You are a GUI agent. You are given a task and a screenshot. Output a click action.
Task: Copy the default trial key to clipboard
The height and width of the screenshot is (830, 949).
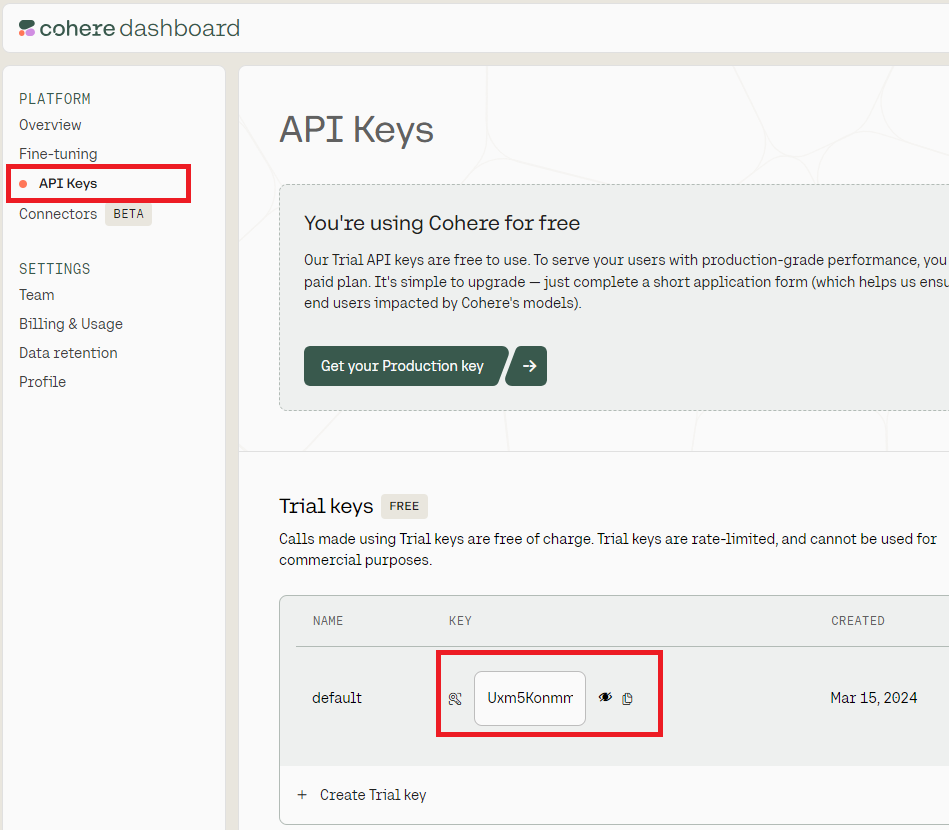pos(628,699)
